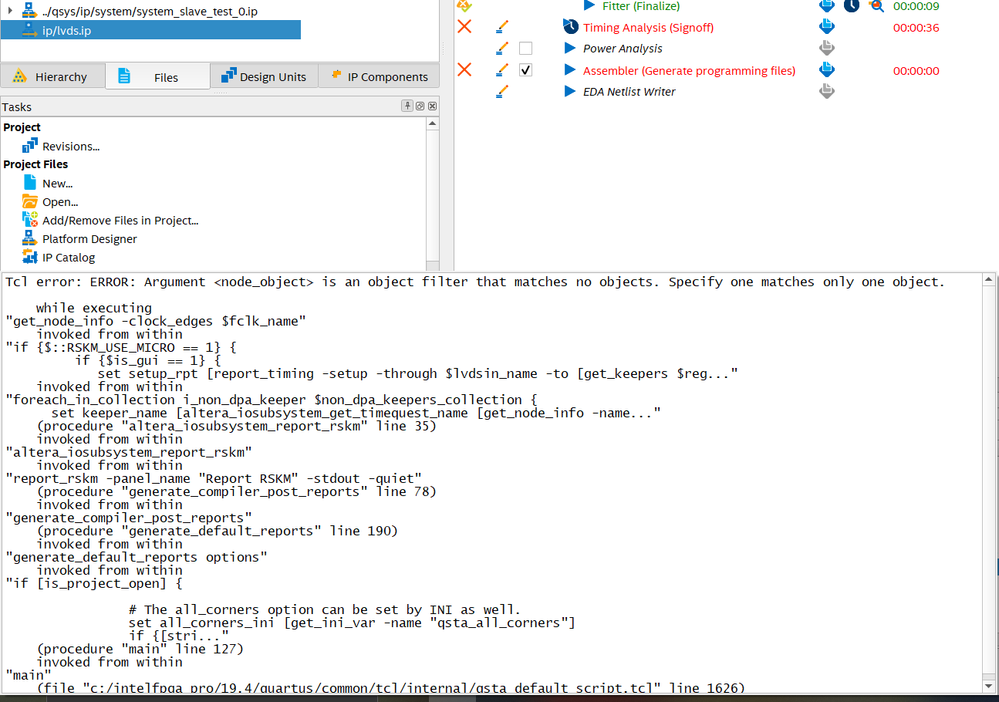Open the Fitter (Finalize) report
The height and width of the screenshot is (702, 999).
click(x=826, y=6)
